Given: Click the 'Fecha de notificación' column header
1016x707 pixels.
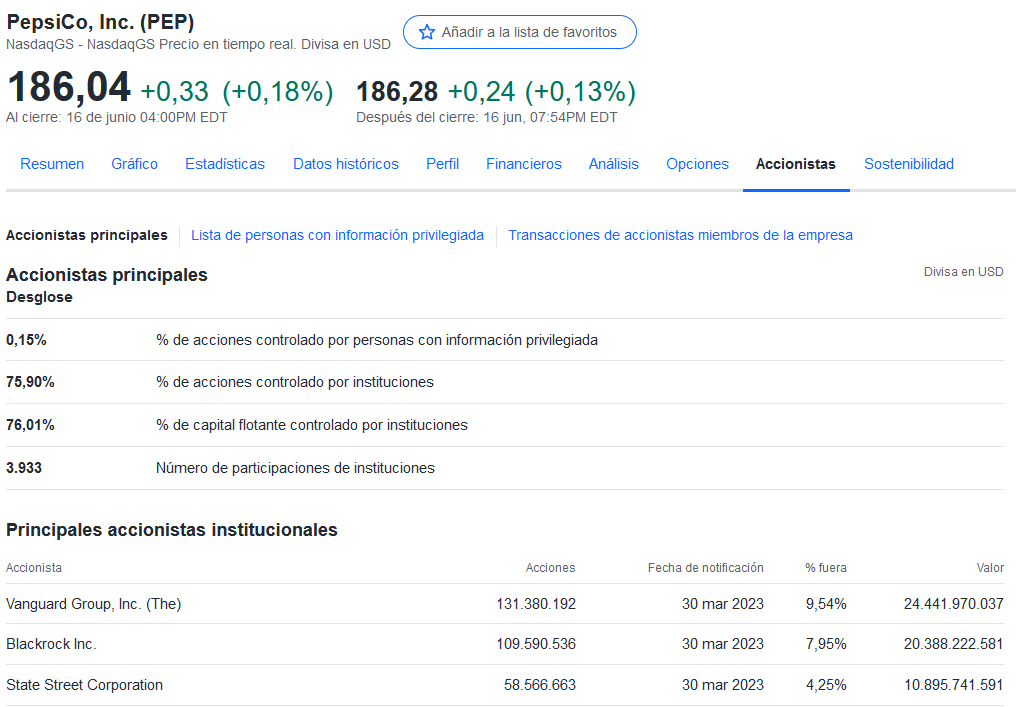Looking at the screenshot, I should 706,568.
